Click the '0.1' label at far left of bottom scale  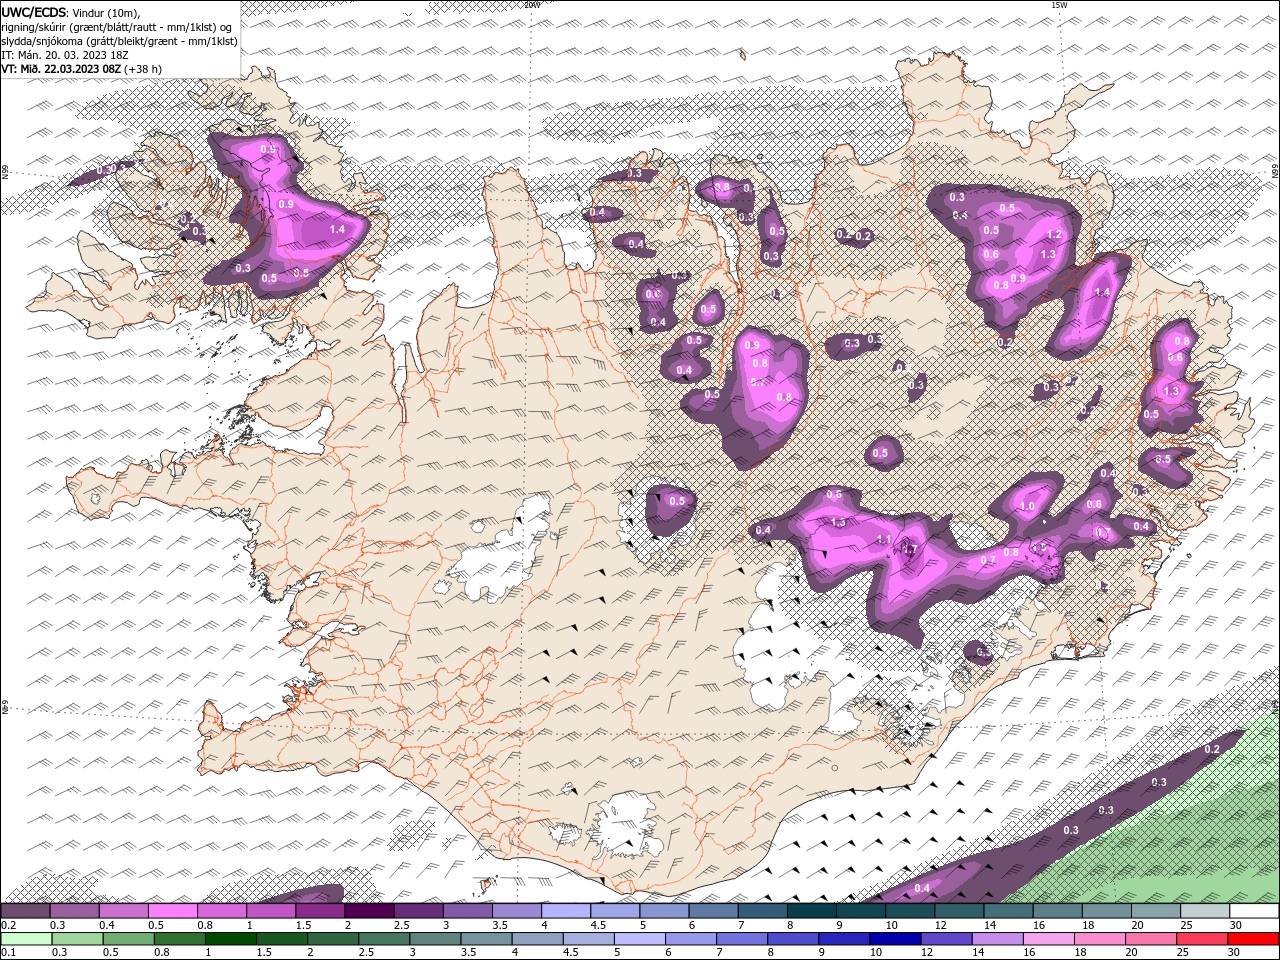pos(9,953)
